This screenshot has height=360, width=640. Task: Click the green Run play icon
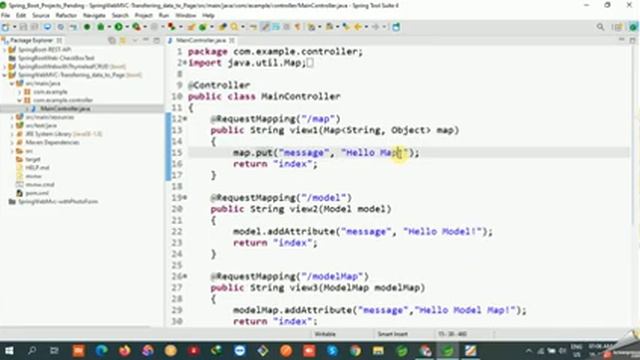pos(118,27)
